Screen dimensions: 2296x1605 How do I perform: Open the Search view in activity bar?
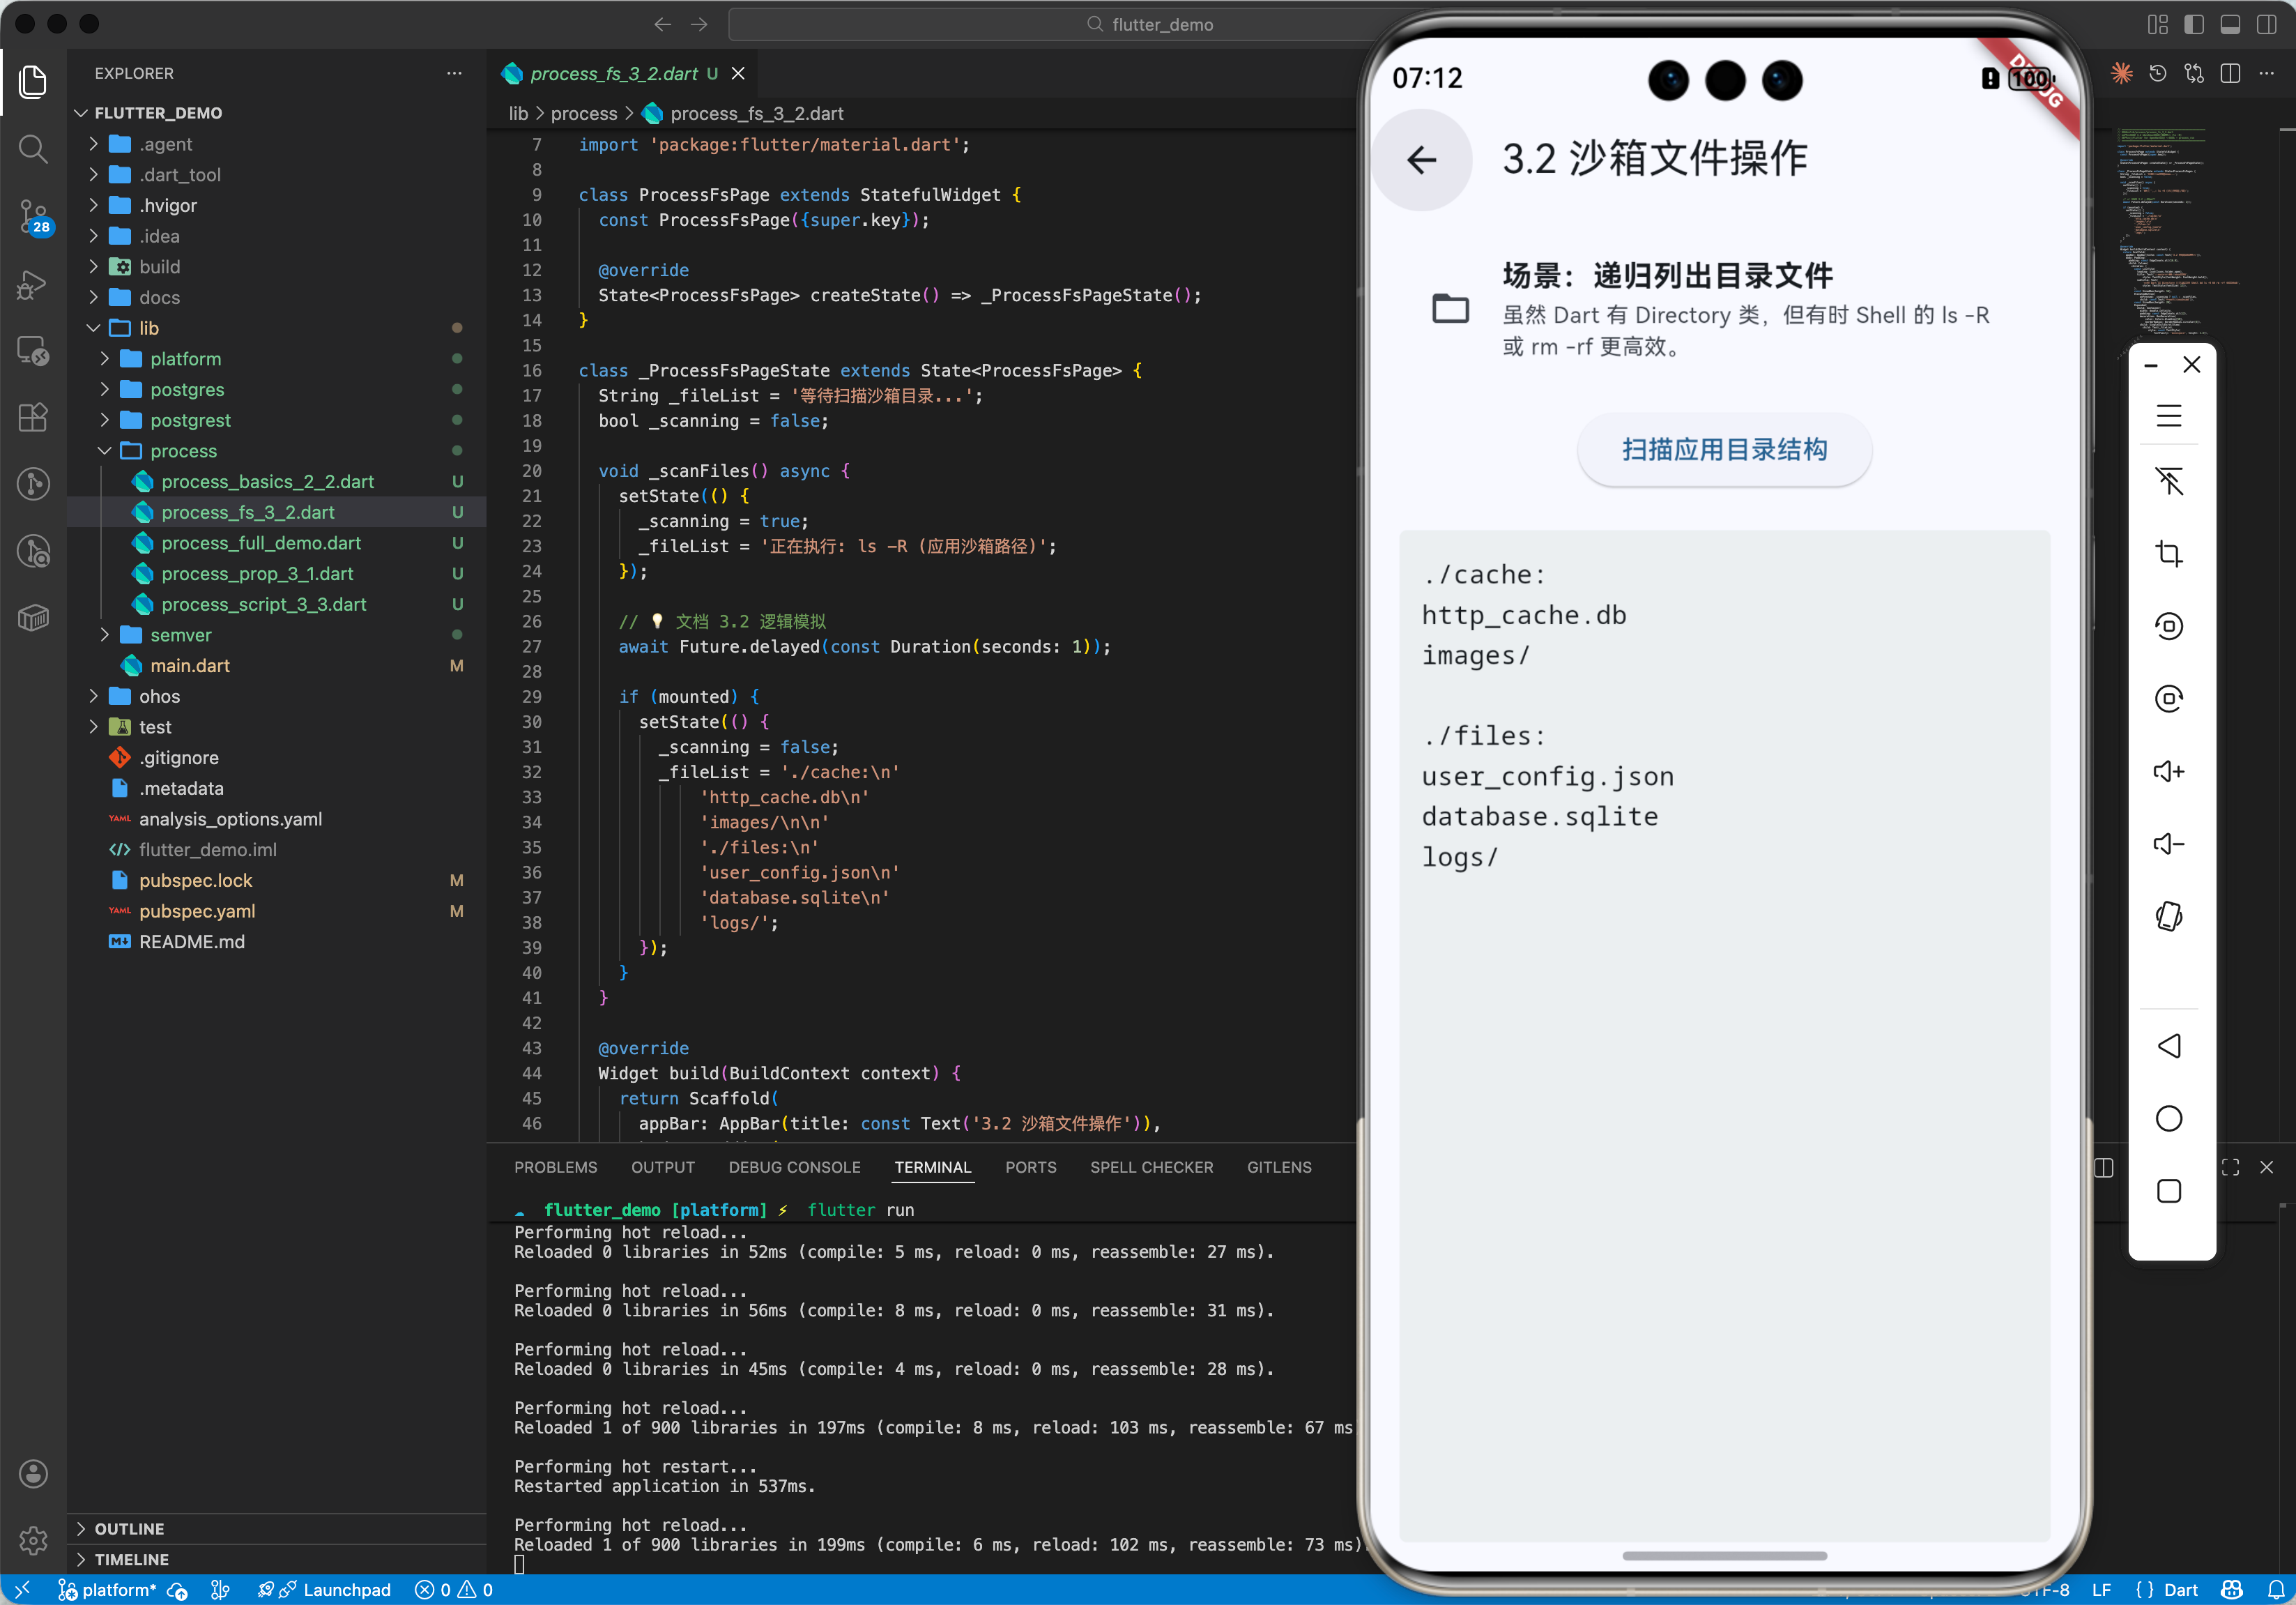pos(33,149)
